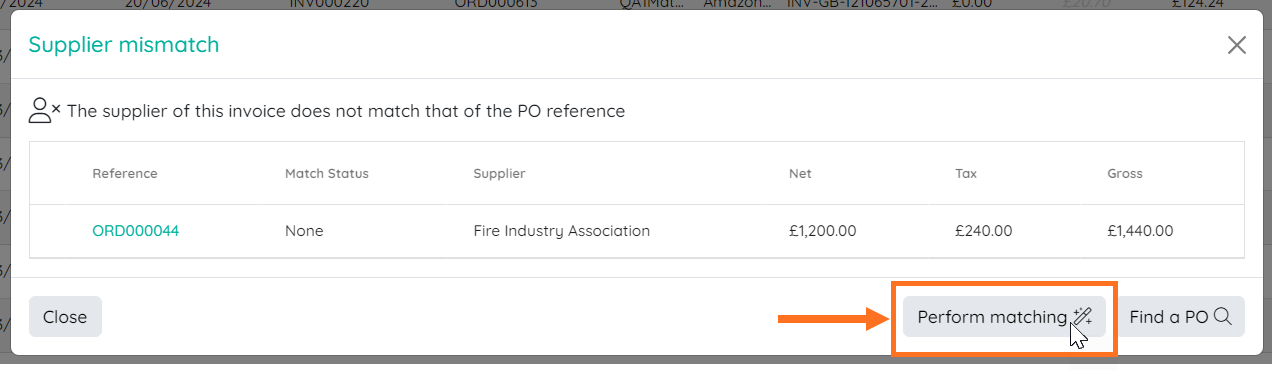Close the dialog with the X icon
The image size is (1272, 370).
click(1237, 45)
